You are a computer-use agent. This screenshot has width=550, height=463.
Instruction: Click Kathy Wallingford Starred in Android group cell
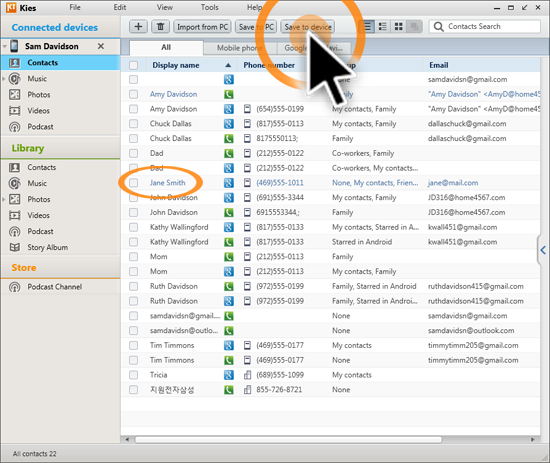pyautogui.click(x=362, y=242)
